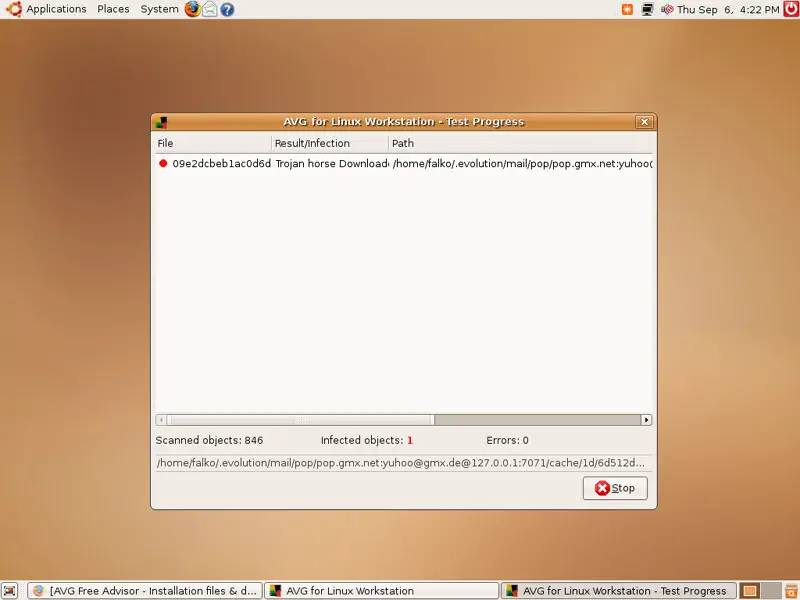Viewport: 800px width, 600px height.
Task: Click the orange update notifier icon
Action: tap(627, 9)
